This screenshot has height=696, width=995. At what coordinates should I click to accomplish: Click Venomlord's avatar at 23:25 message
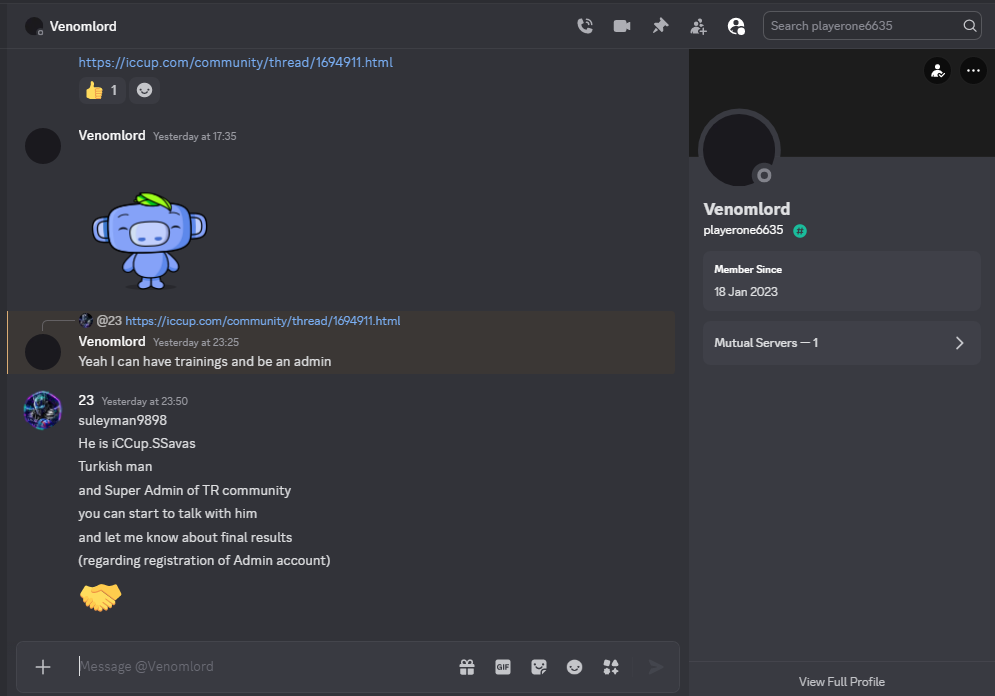click(43, 352)
